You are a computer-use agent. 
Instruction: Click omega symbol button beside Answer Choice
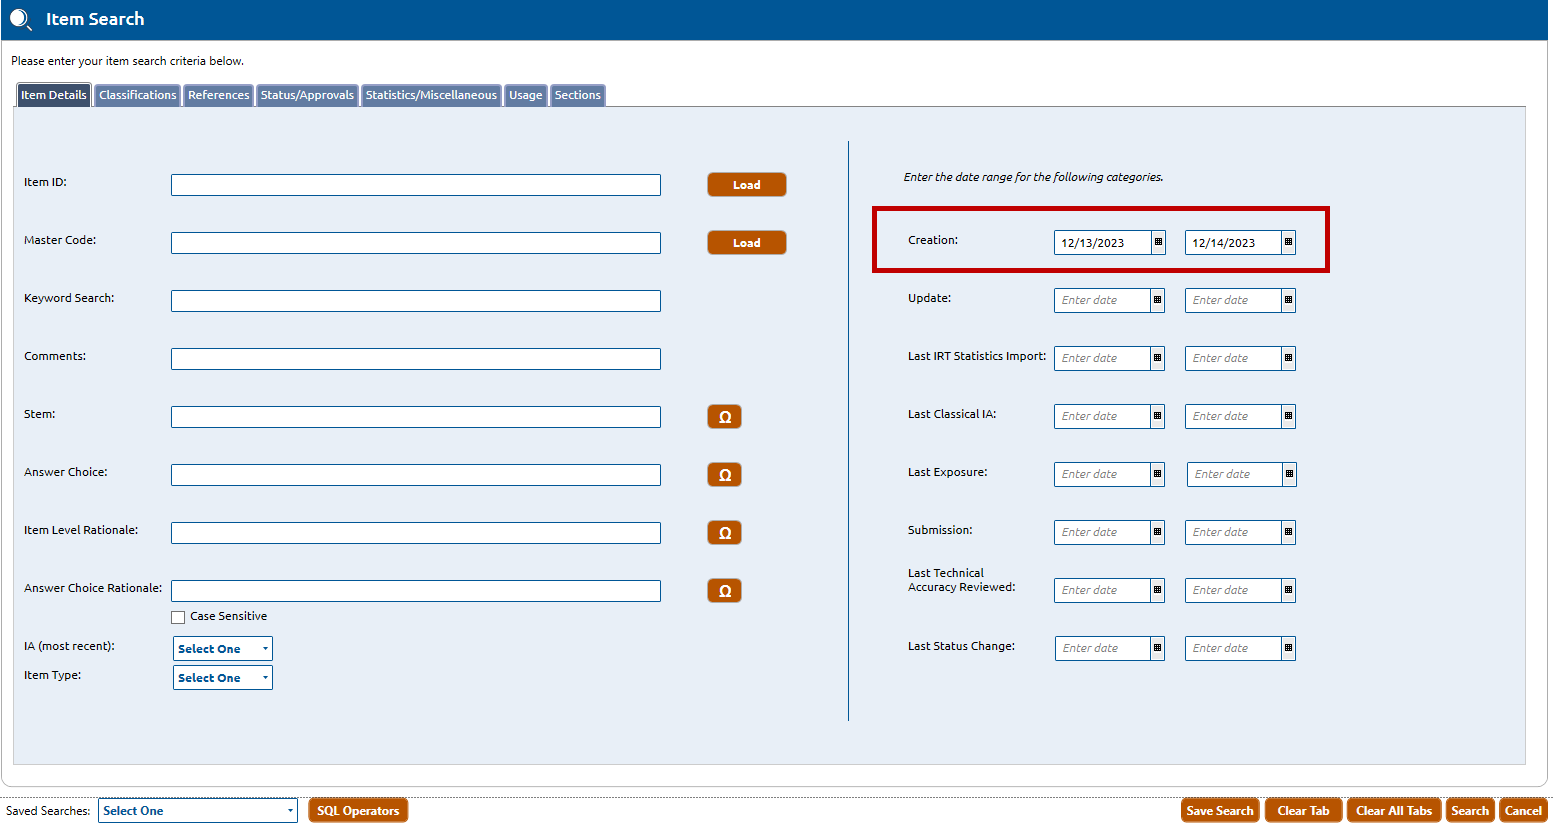pos(724,475)
